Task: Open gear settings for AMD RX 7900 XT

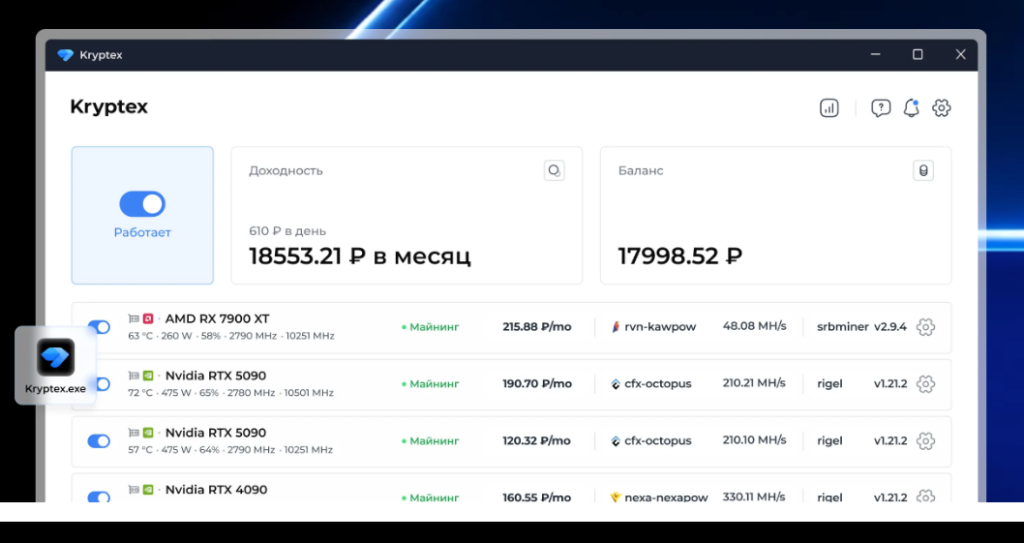Action: click(x=925, y=327)
